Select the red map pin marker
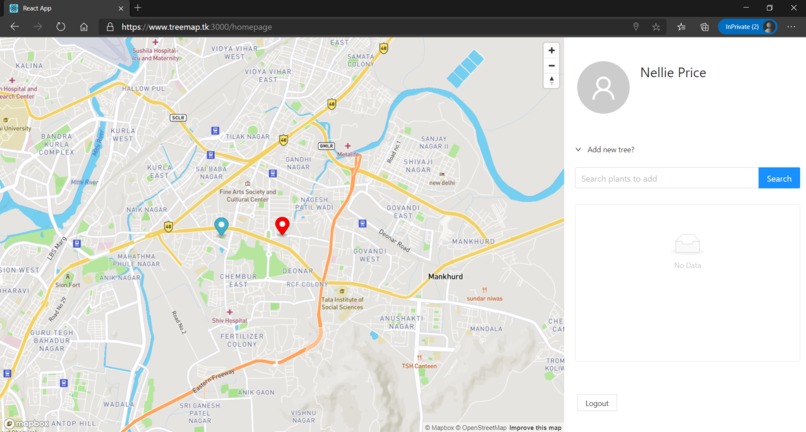This screenshot has height=432, width=806. pyautogui.click(x=282, y=226)
